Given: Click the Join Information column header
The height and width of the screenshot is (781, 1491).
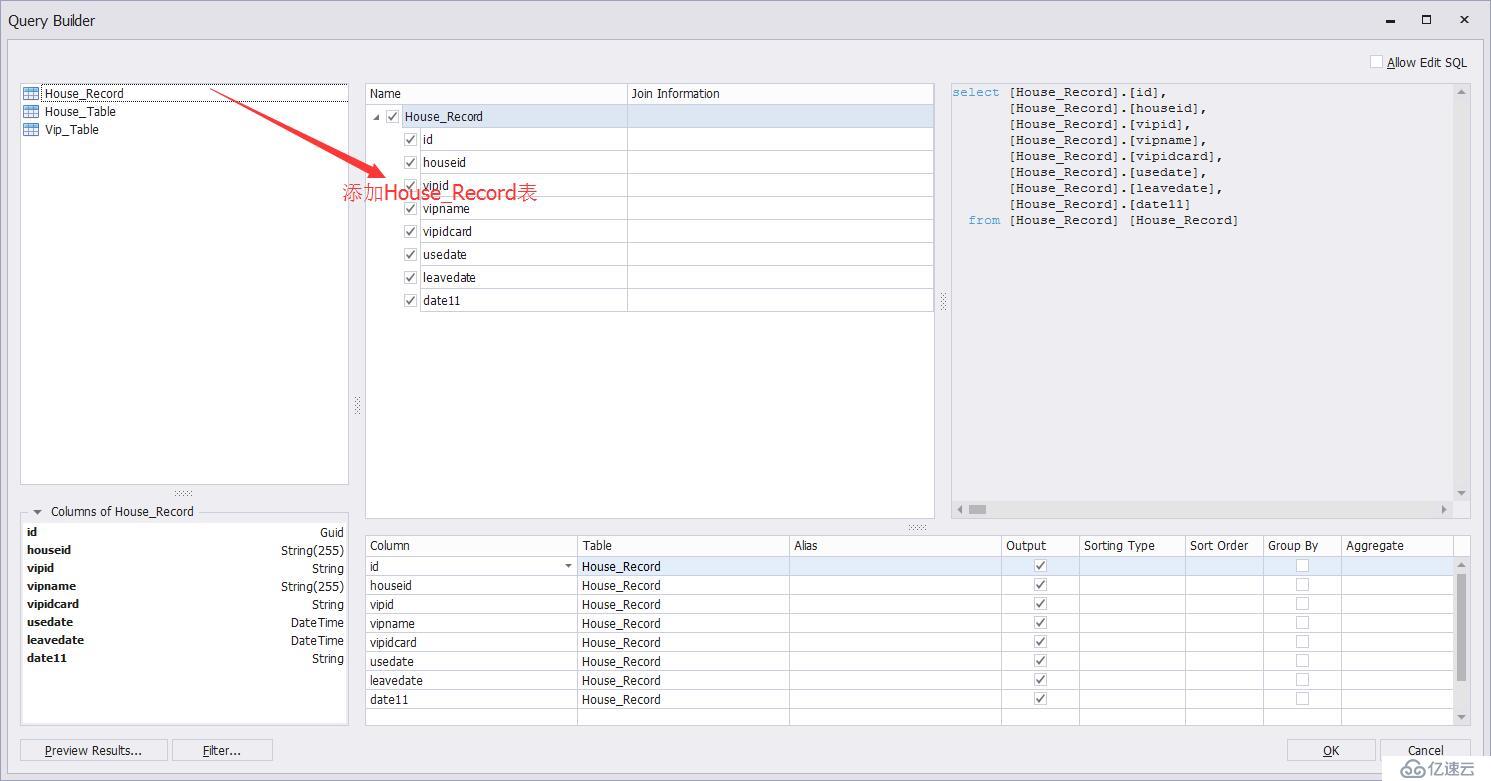Looking at the screenshot, I should [x=780, y=94].
